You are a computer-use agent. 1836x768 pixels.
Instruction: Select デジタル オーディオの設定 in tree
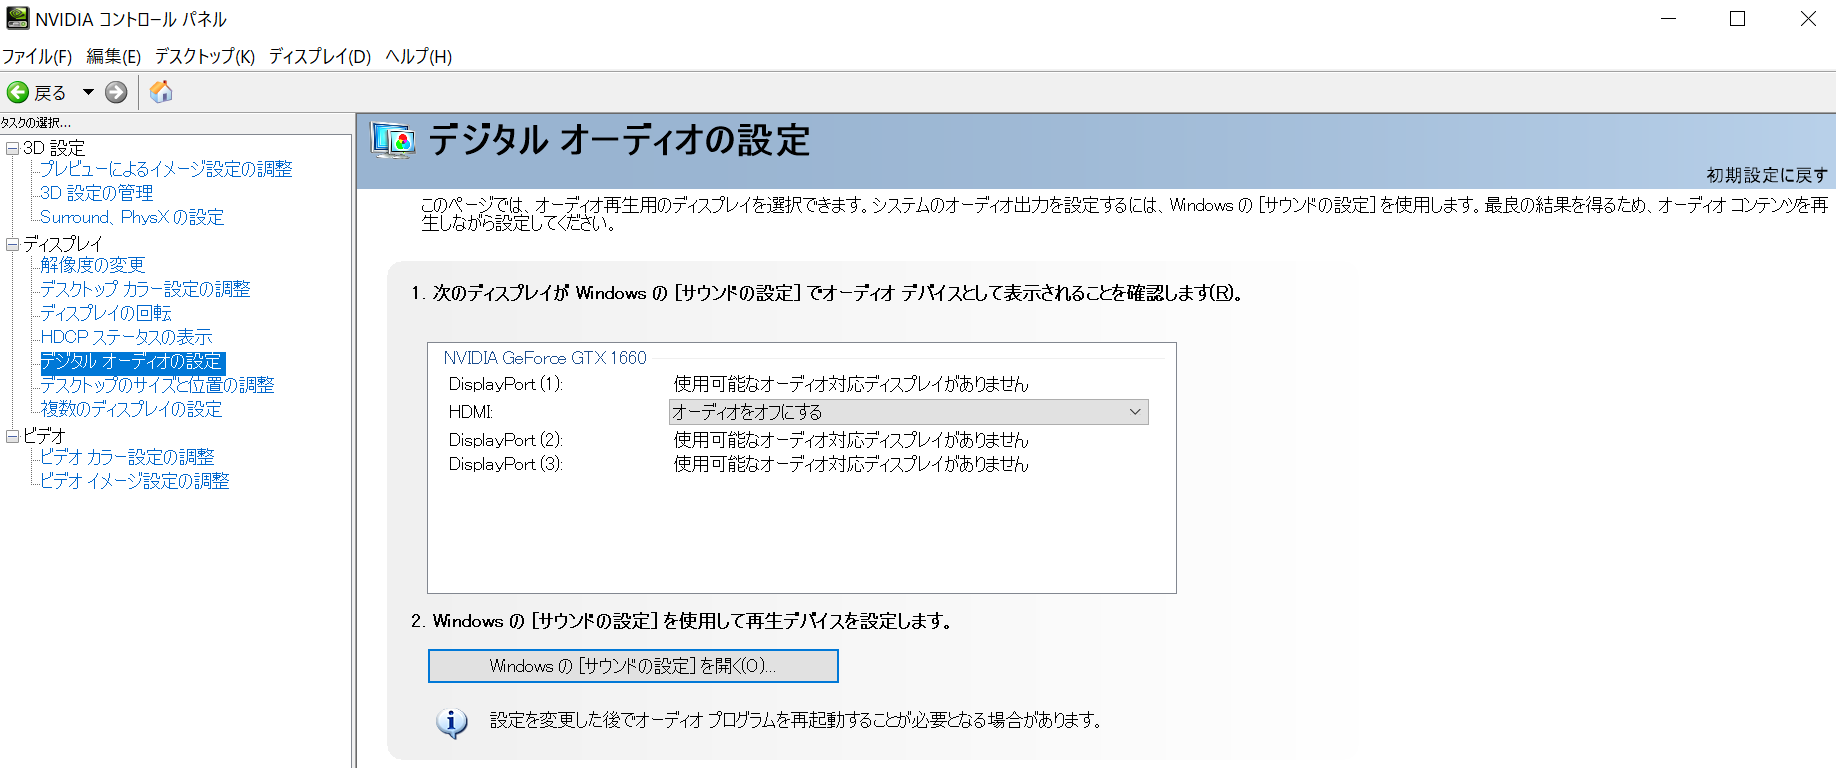click(x=133, y=362)
